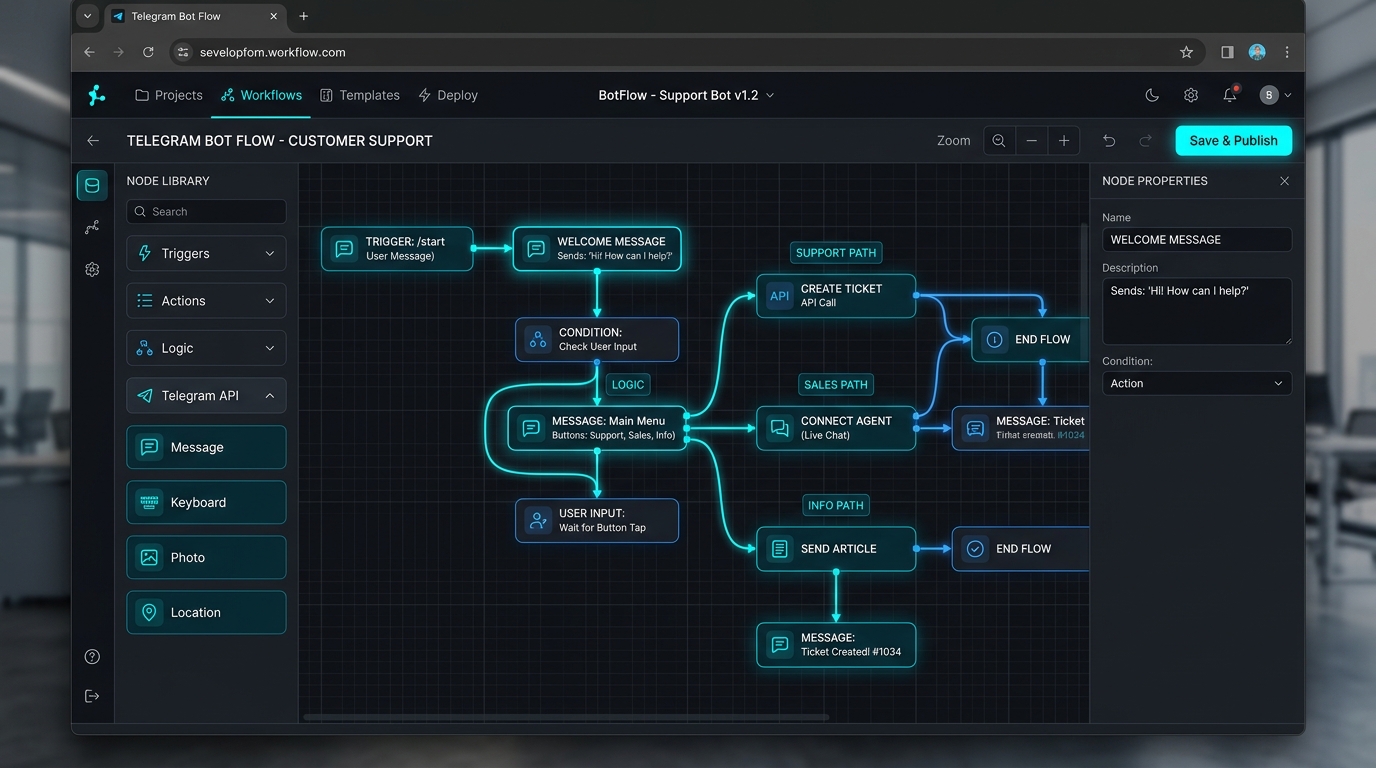Bookmark this page with the star
This screenshot has height=768, width=1376.
[x=1186, y=52]
